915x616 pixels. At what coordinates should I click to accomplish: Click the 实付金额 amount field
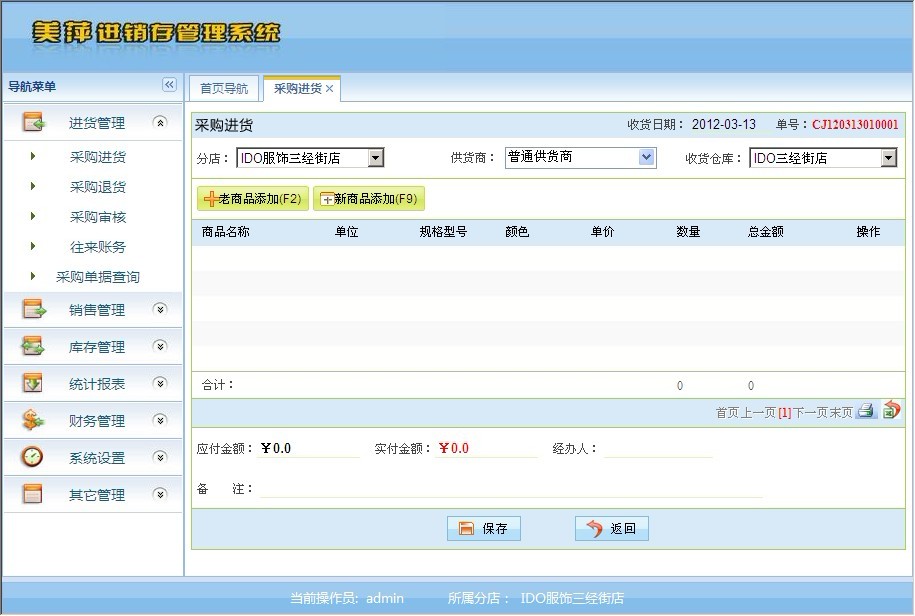[486, 448]
